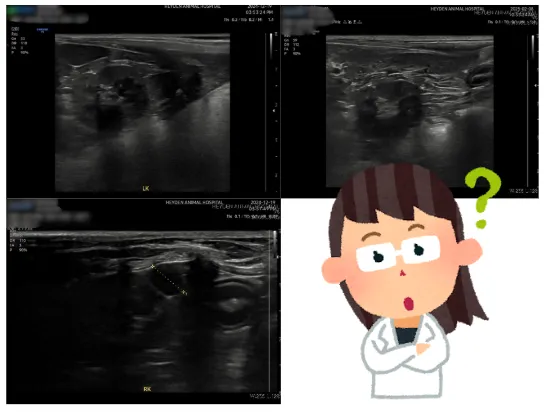Click hospital name header in left kidney panel
This screenshot has height=412, width=555.
click(193, 6)
